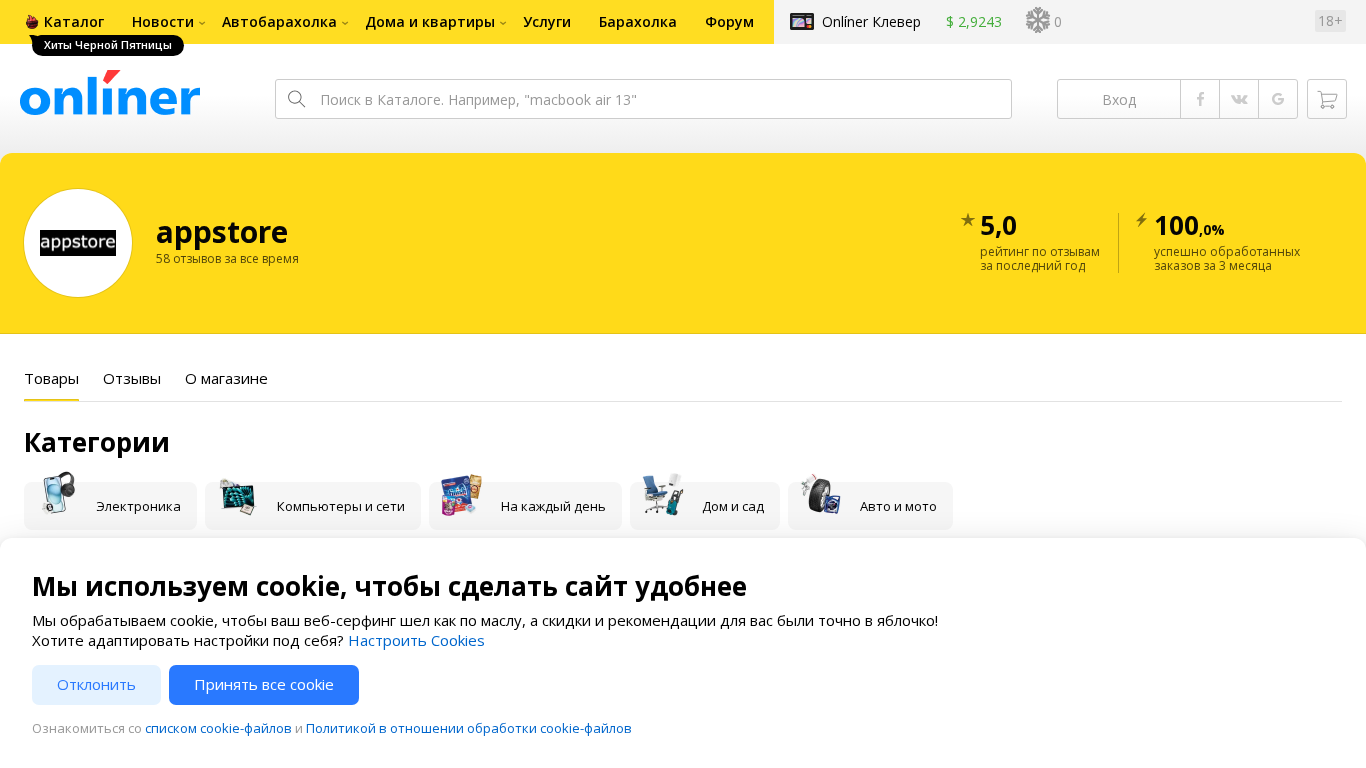Click the Электроника phone and headphones icon

tap(58, 494)
